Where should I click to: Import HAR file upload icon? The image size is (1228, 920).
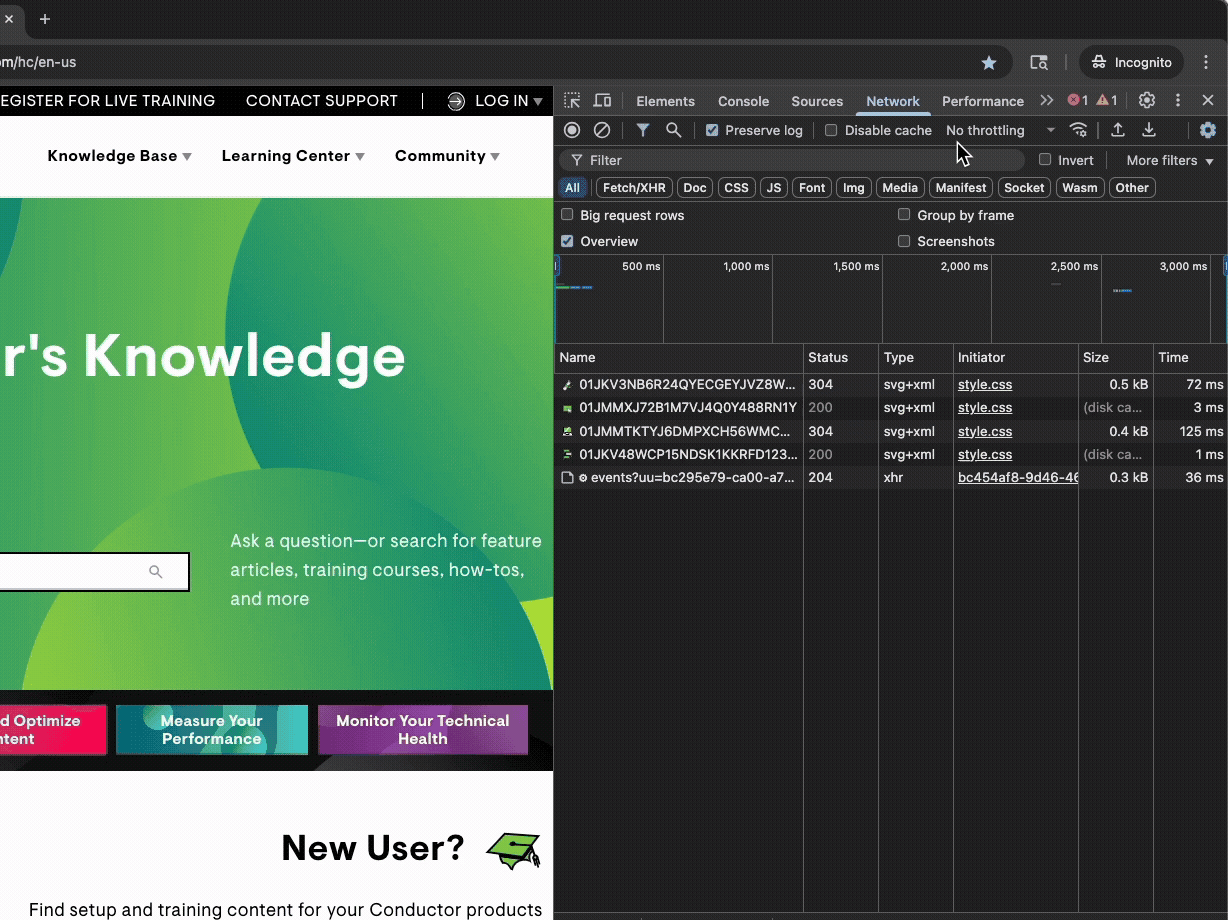[x=1118, y=130]
